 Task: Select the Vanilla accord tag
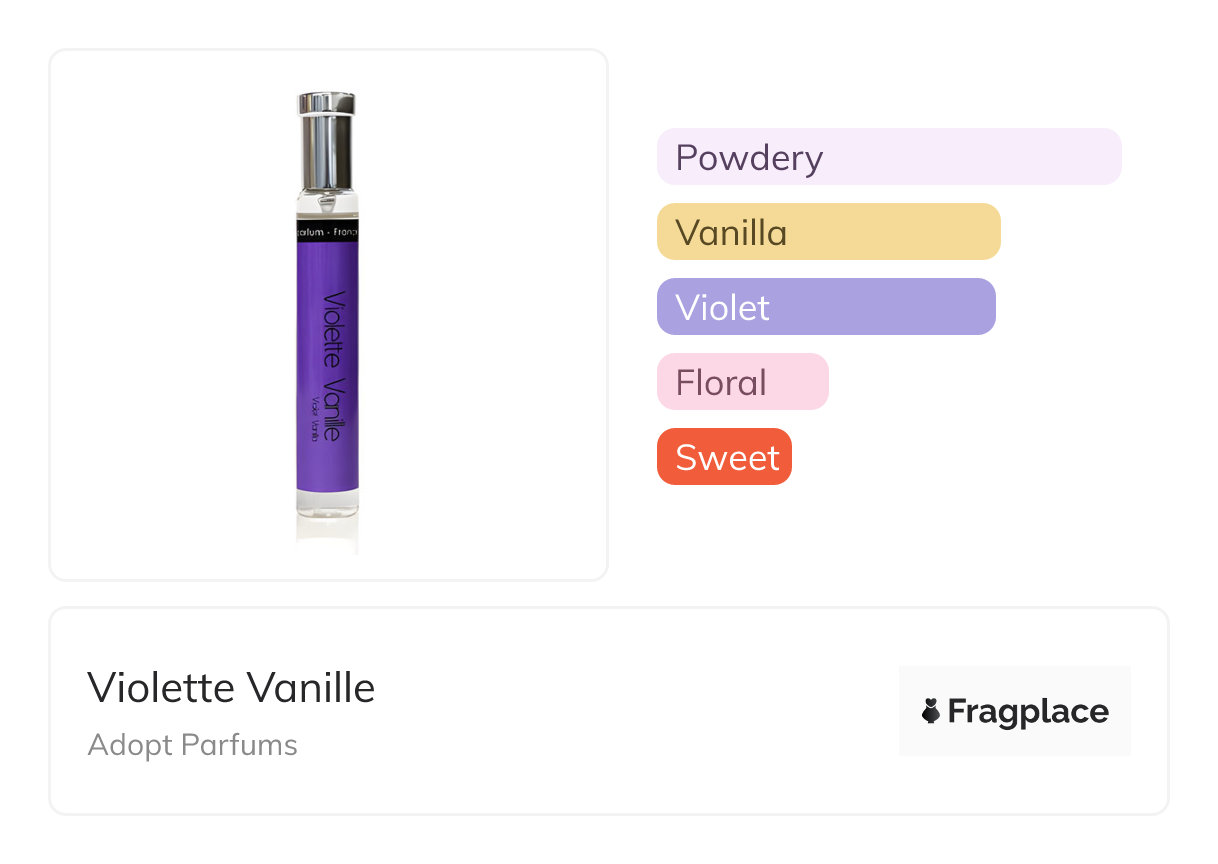click(828, 232)
